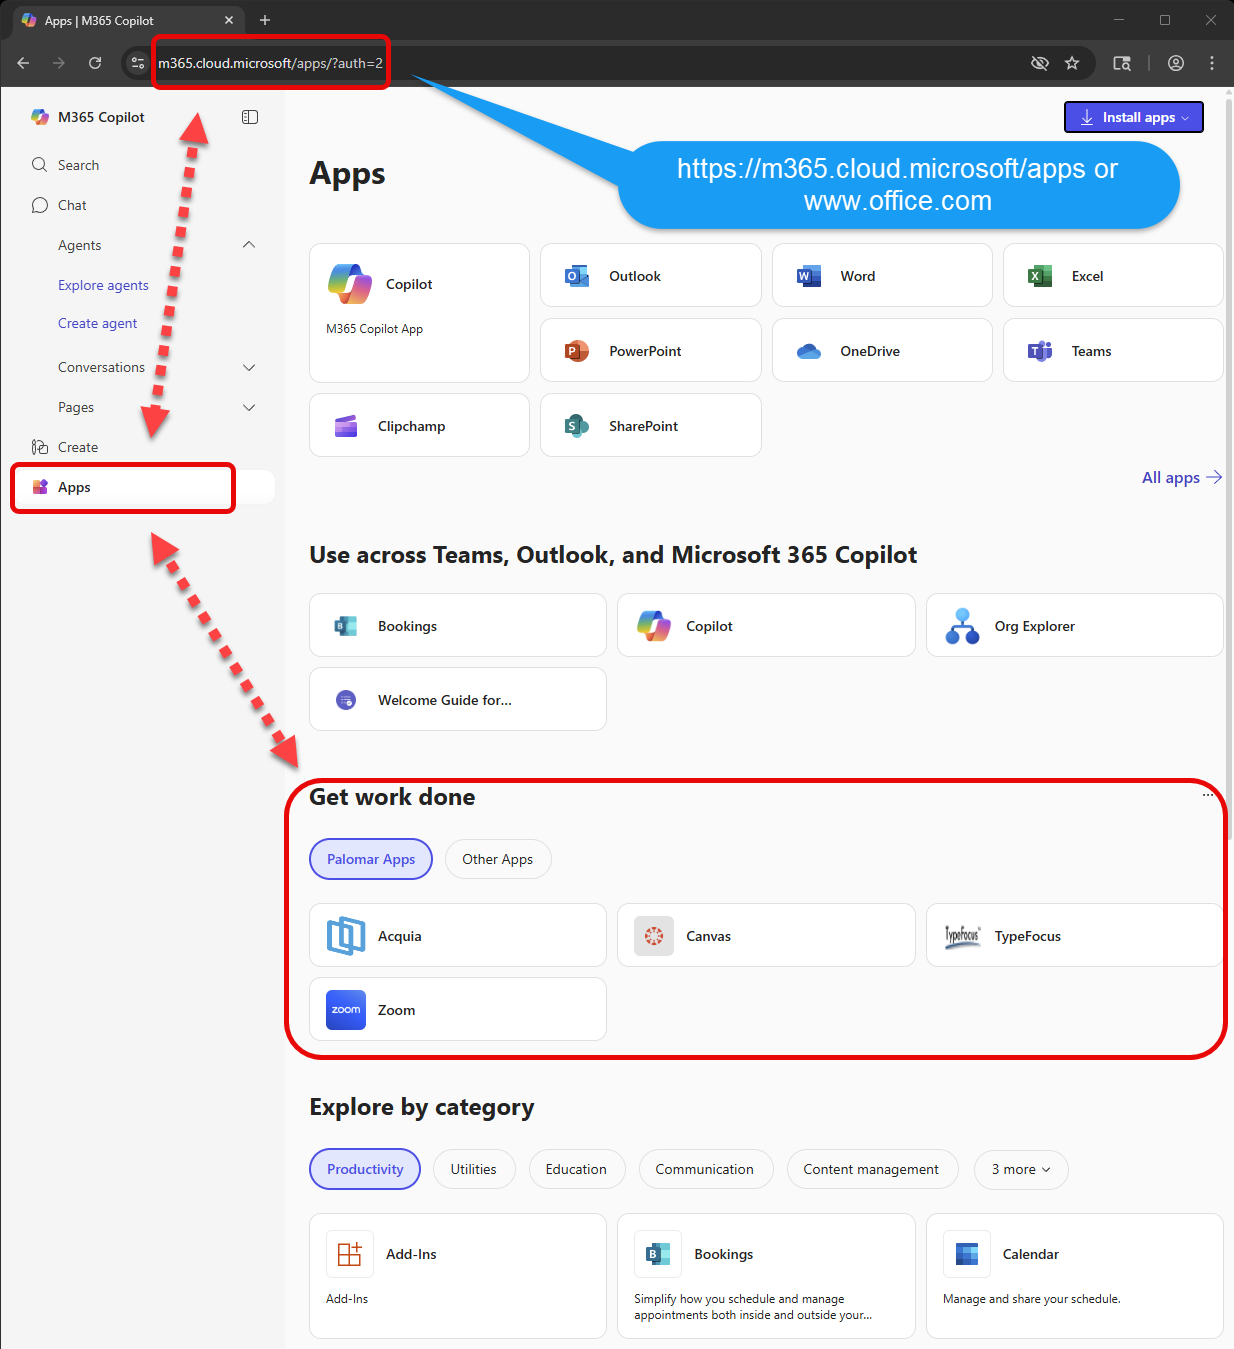Launch the Acquia app

click(458, 936)
